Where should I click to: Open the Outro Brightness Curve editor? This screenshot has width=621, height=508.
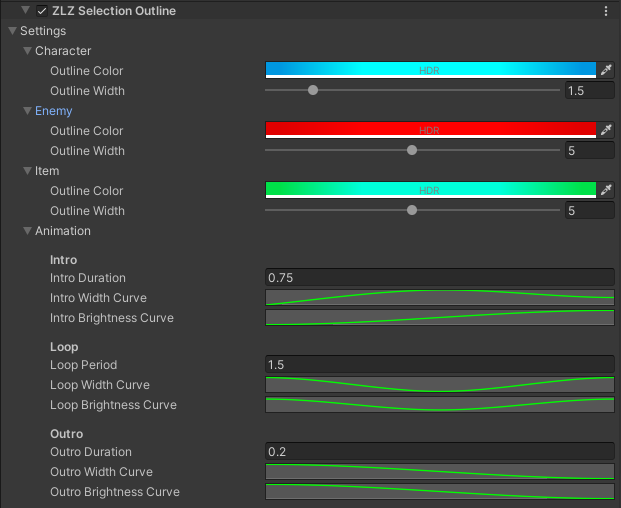point(440,492)
